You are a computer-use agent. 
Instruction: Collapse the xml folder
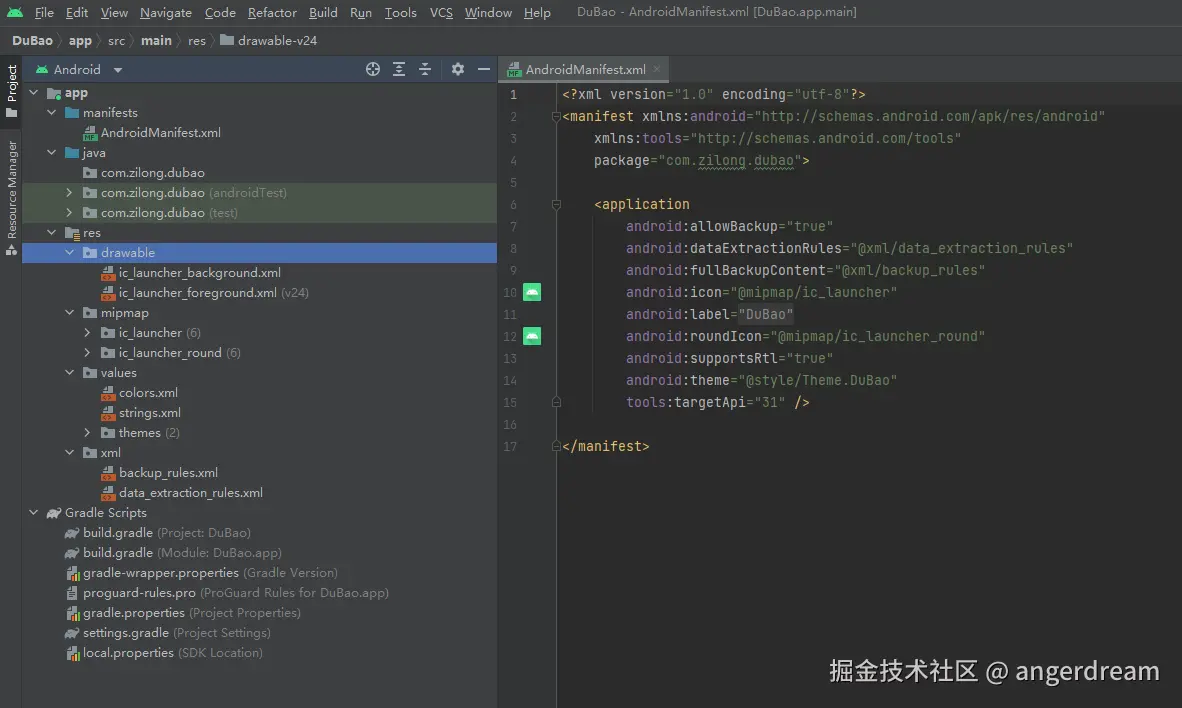point(69,452)
